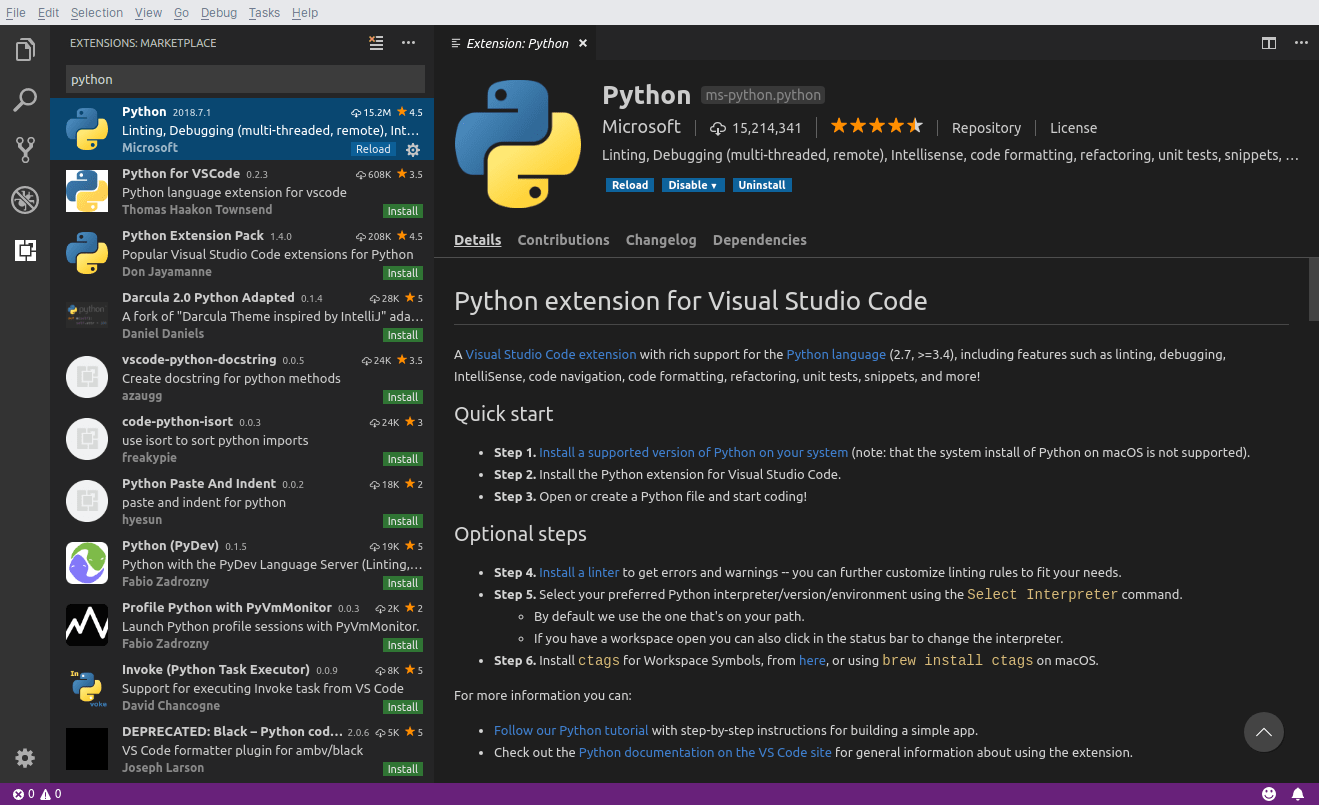Viewport: 1319px width, 805px height.
Task: Install the Python Extension Pack
Action: (403, 273)
